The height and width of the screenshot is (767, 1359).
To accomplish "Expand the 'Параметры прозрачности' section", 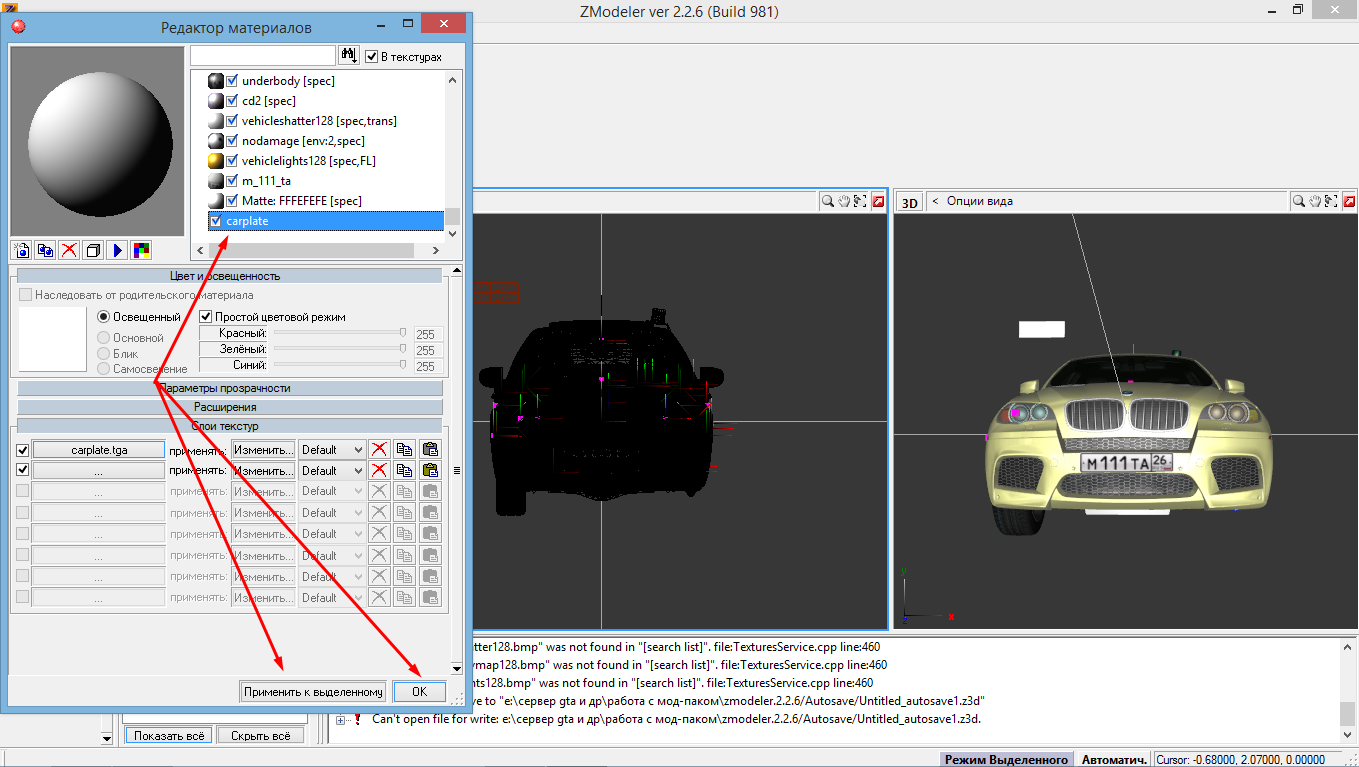I will click(229, 388).
